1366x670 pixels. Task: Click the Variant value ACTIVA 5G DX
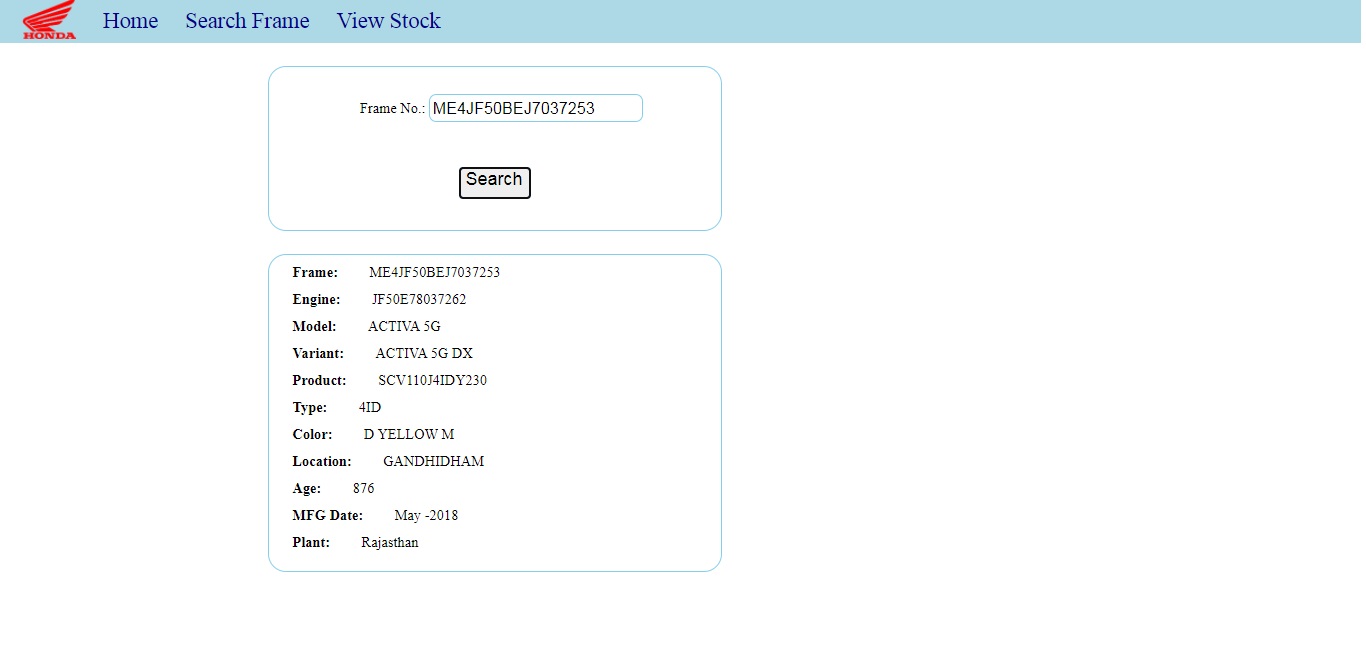pyautogui.click(x=424, y=353)
